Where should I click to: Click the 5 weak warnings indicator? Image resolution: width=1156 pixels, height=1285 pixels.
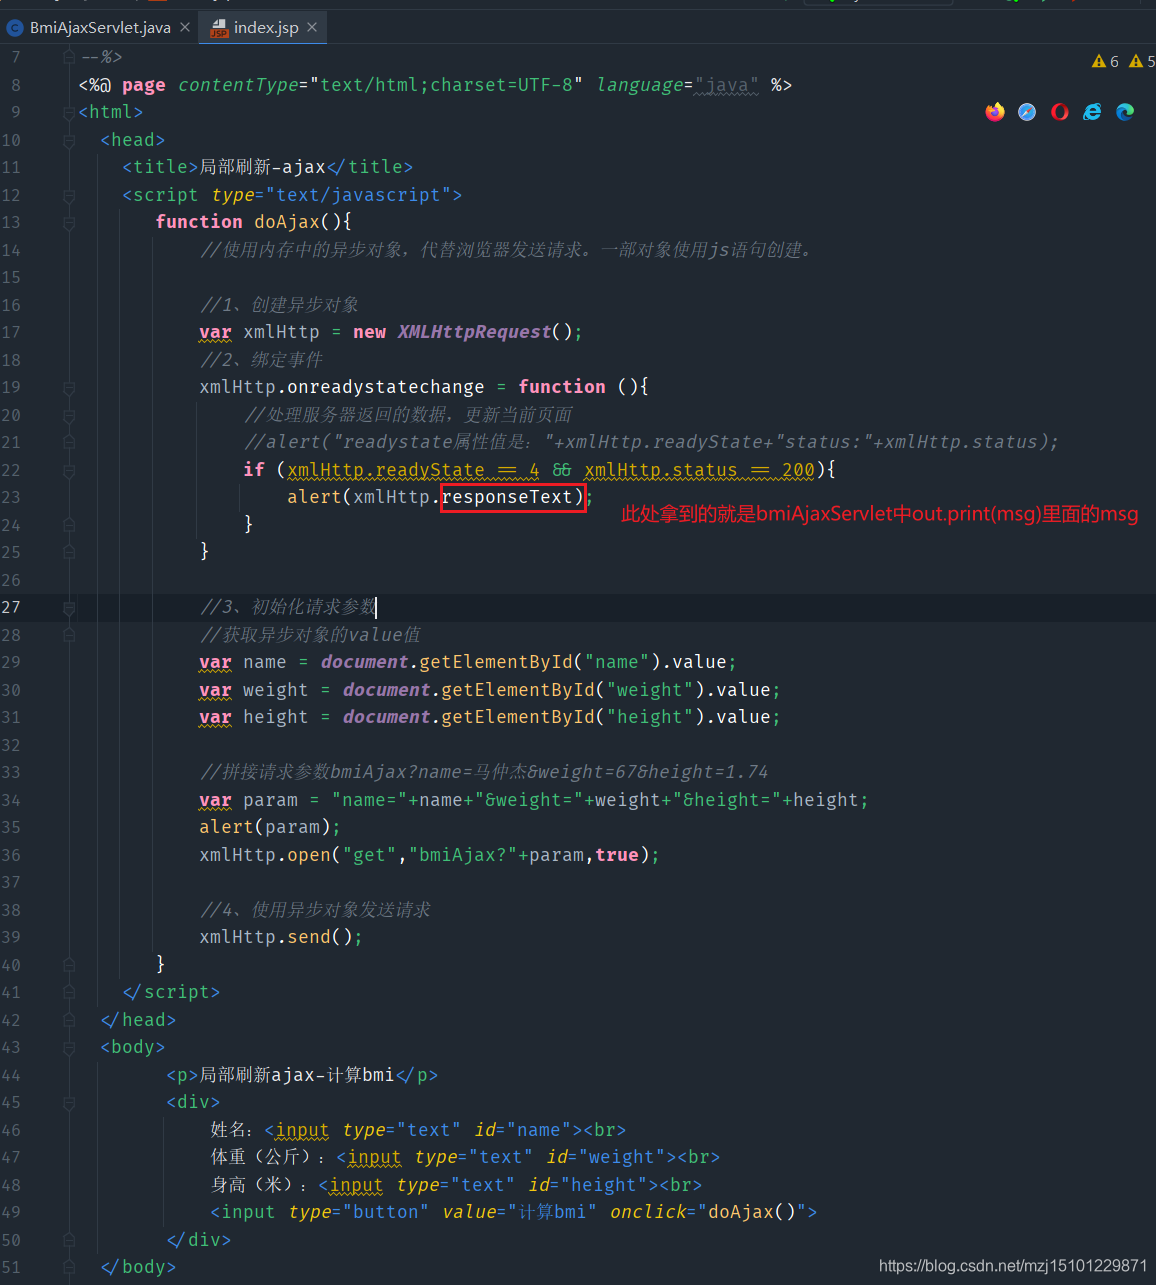1142,62
